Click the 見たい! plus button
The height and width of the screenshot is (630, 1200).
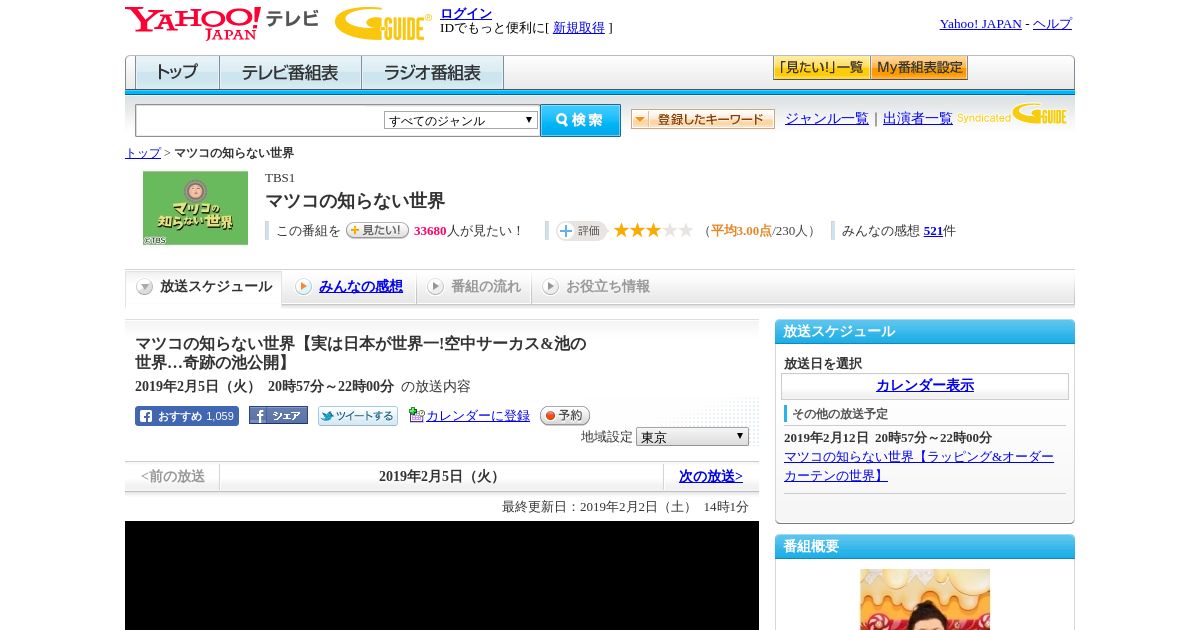(x=377, y=230)
